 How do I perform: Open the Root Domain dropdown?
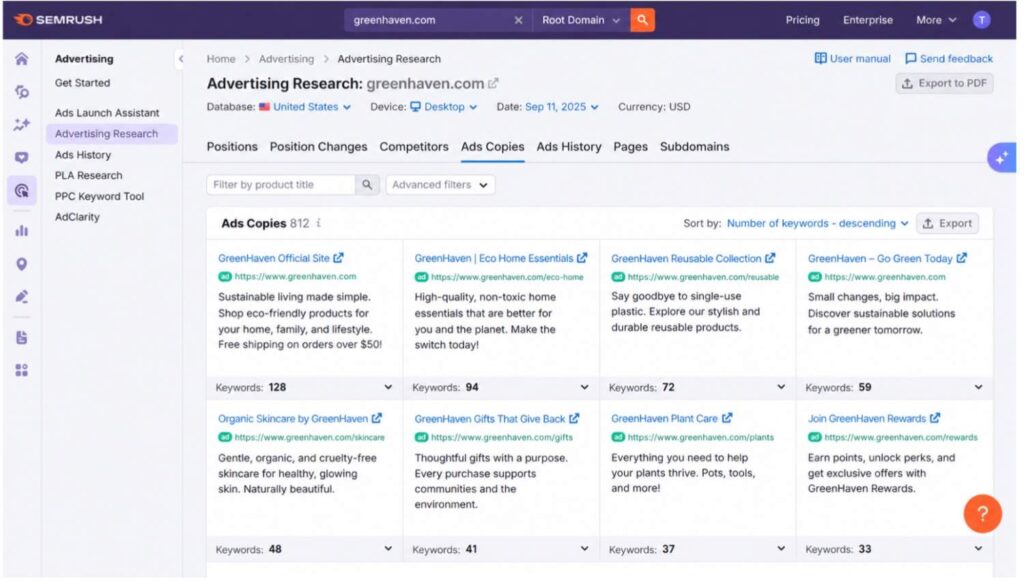click(x=581, y=20)
